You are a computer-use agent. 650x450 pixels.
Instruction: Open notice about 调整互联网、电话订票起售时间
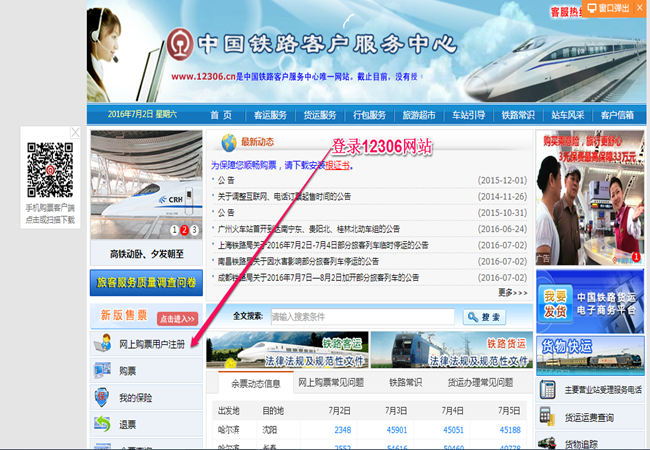(x=284, y=196)
